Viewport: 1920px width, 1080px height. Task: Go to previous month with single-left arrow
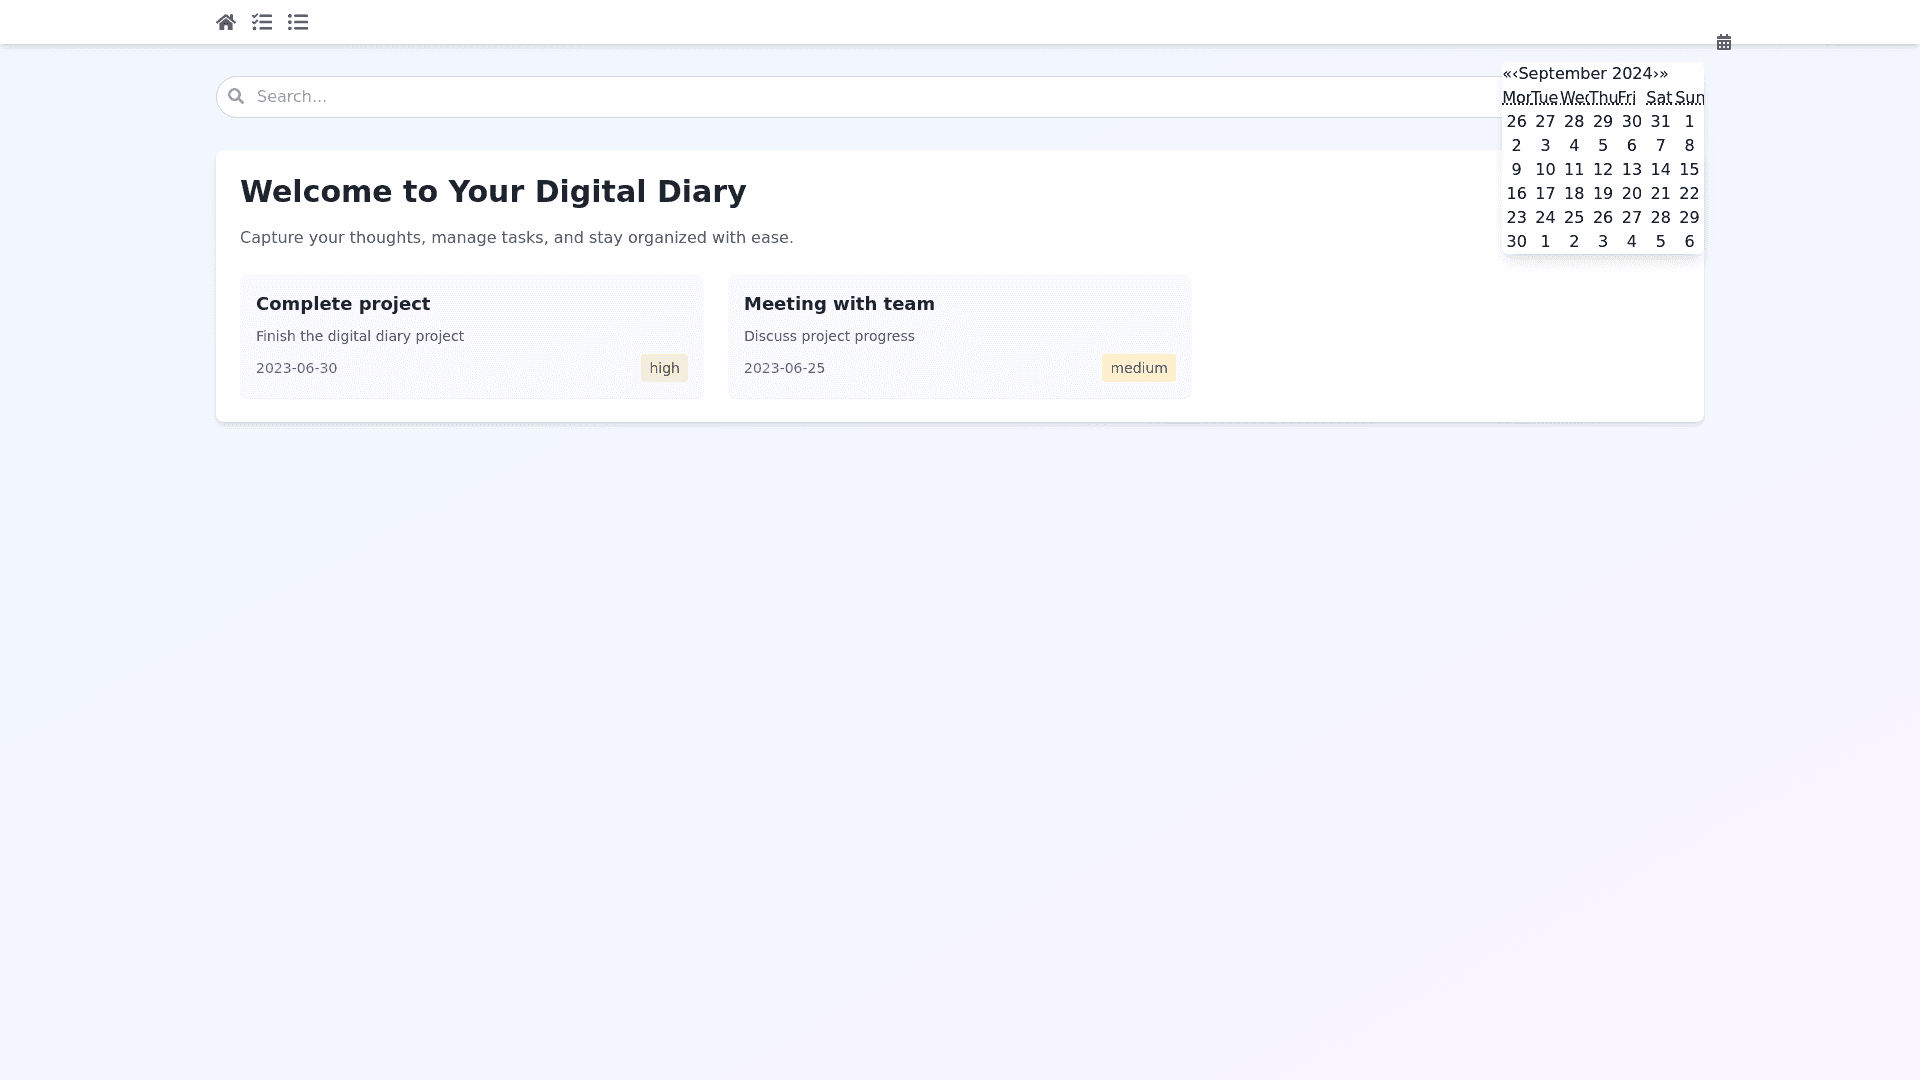[x=1515, y=74]
